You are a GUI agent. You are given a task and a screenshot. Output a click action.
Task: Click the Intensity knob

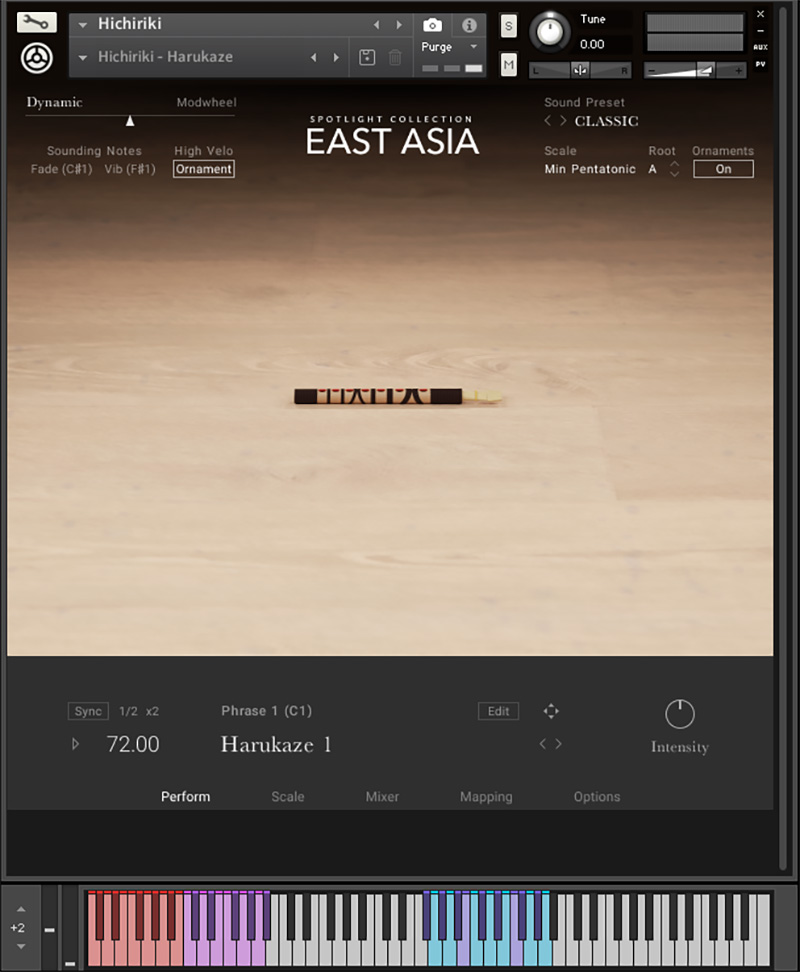680,714
